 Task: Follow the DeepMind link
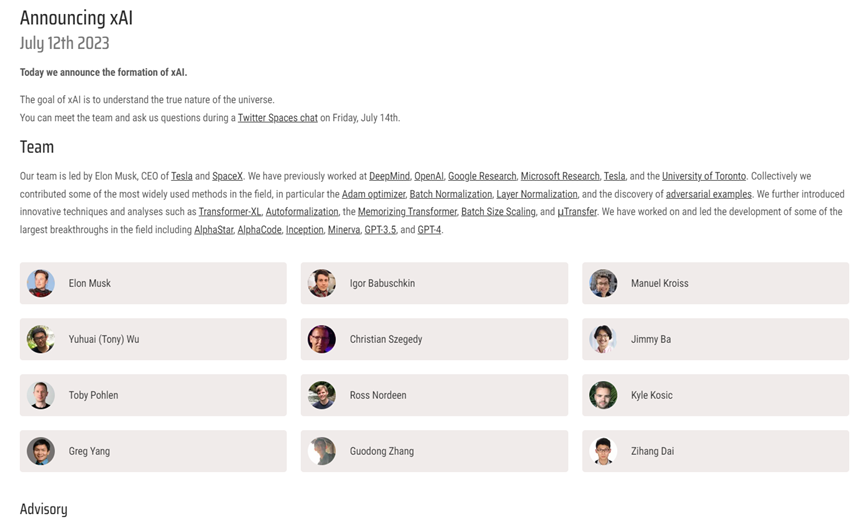pos(389,176)
